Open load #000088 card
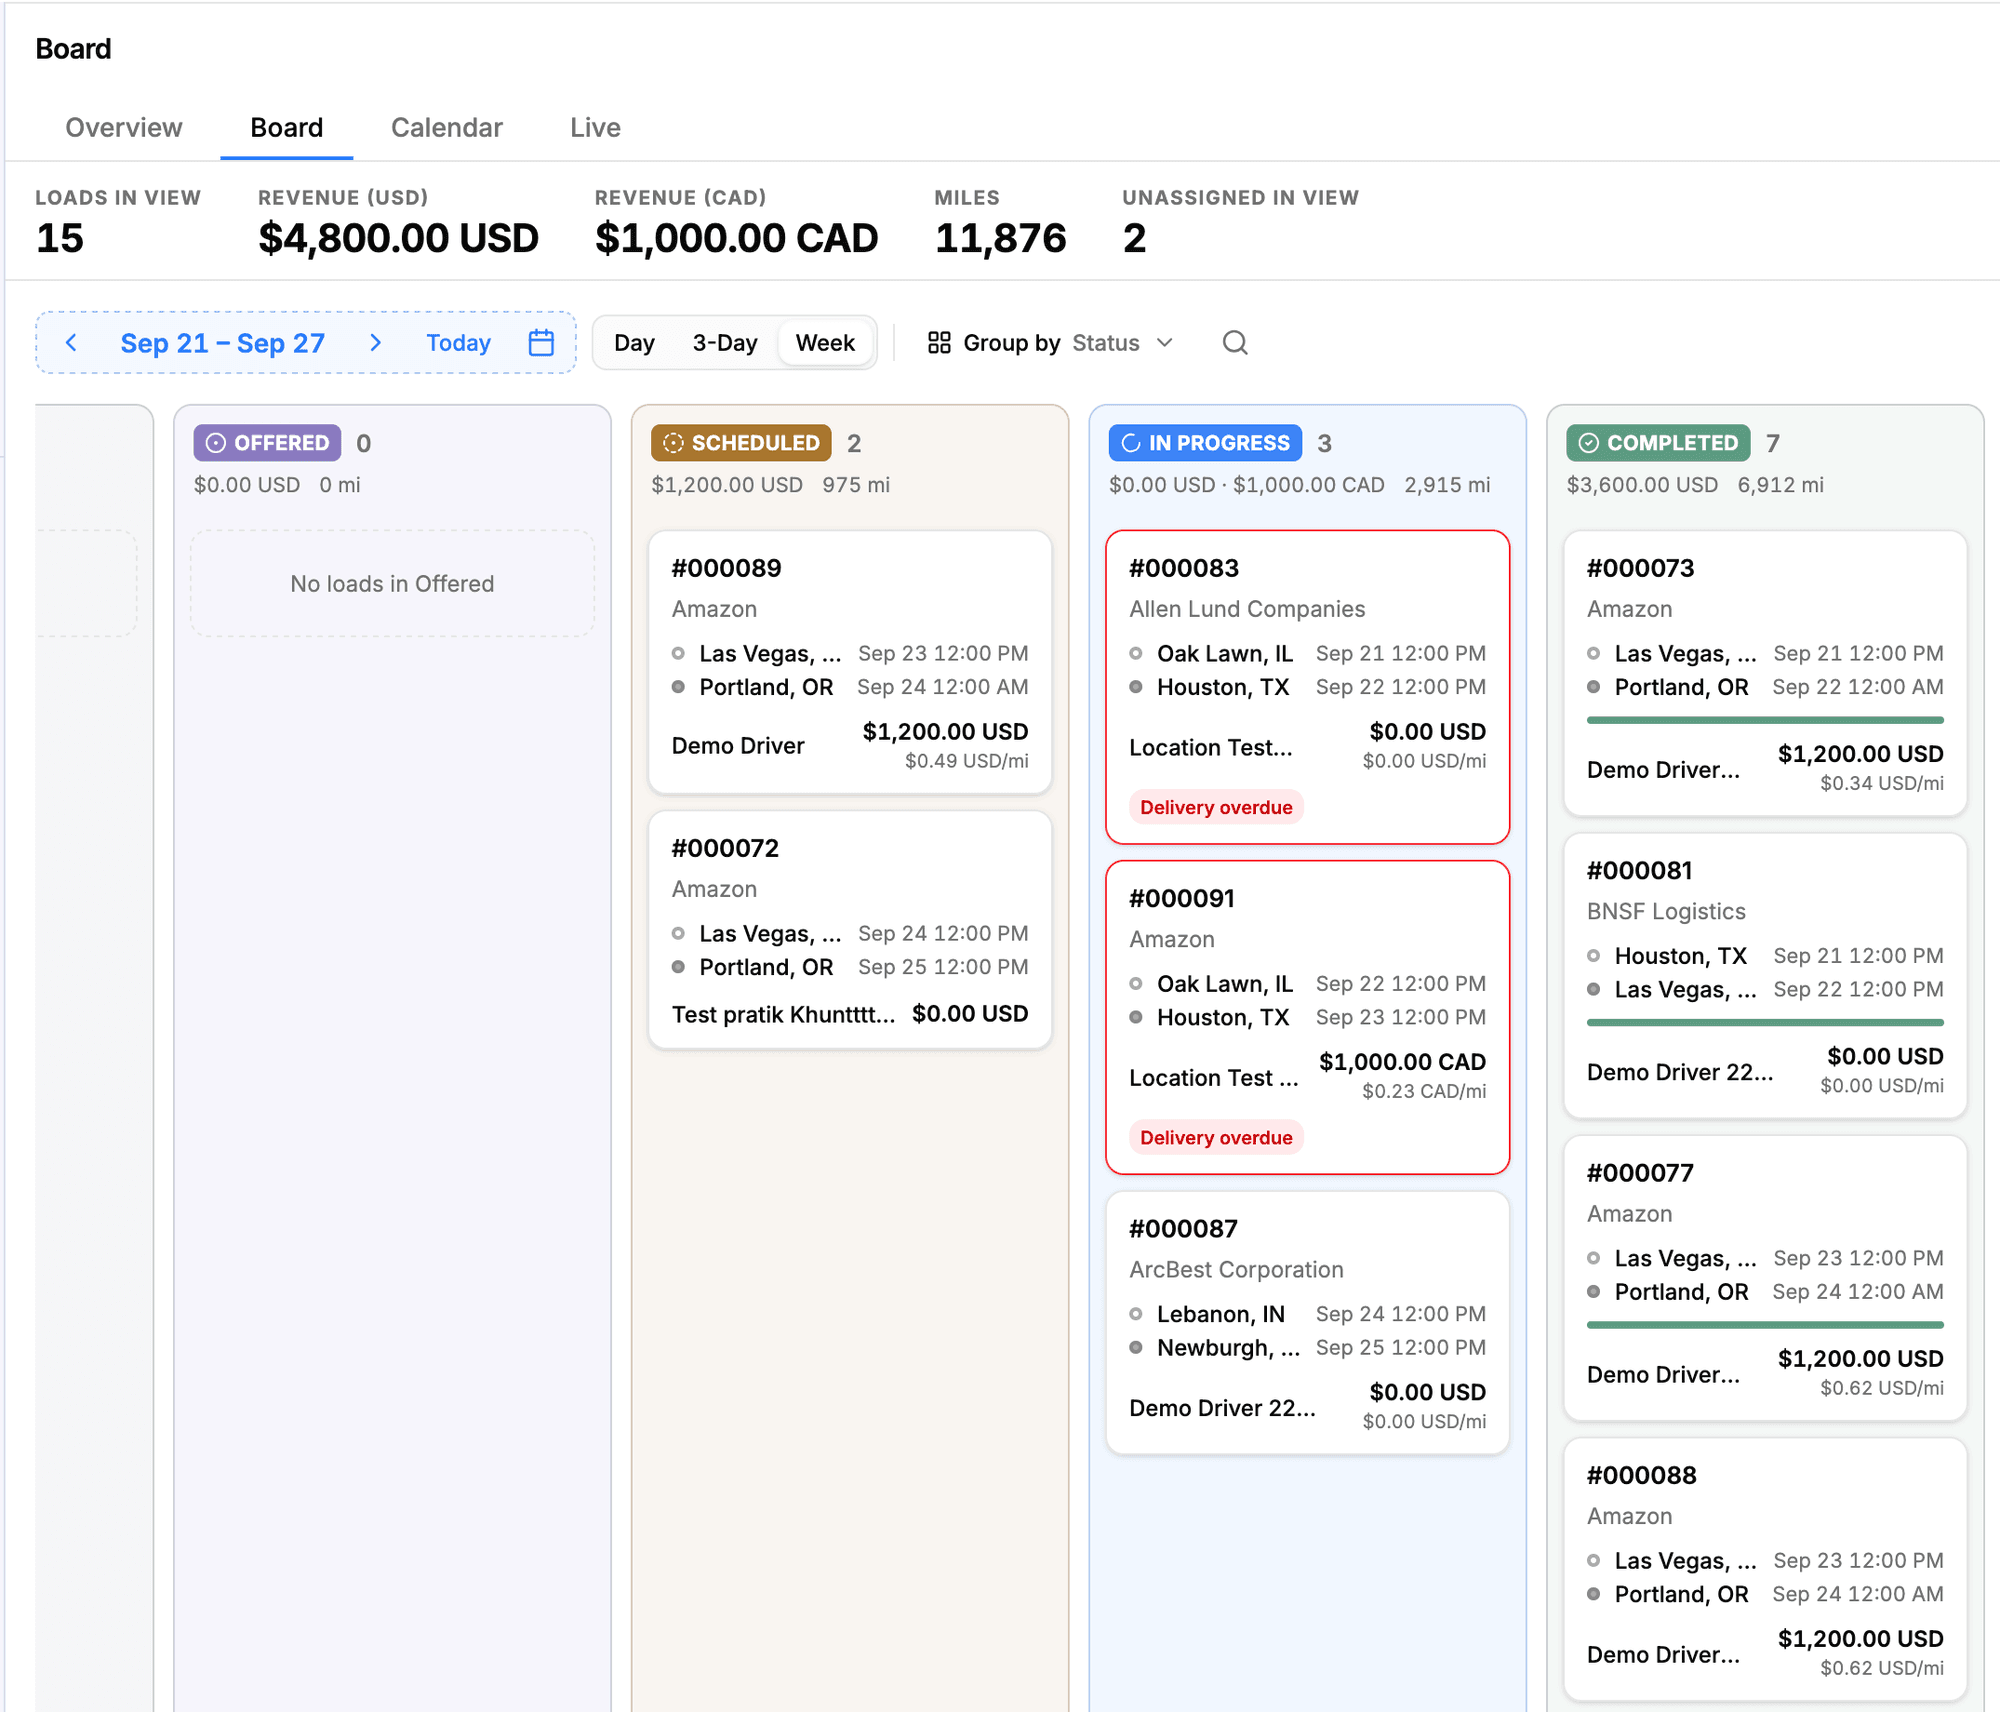This screenshot has height=1712, width=2000. pyautogui.click(x=1765, y=1569)
